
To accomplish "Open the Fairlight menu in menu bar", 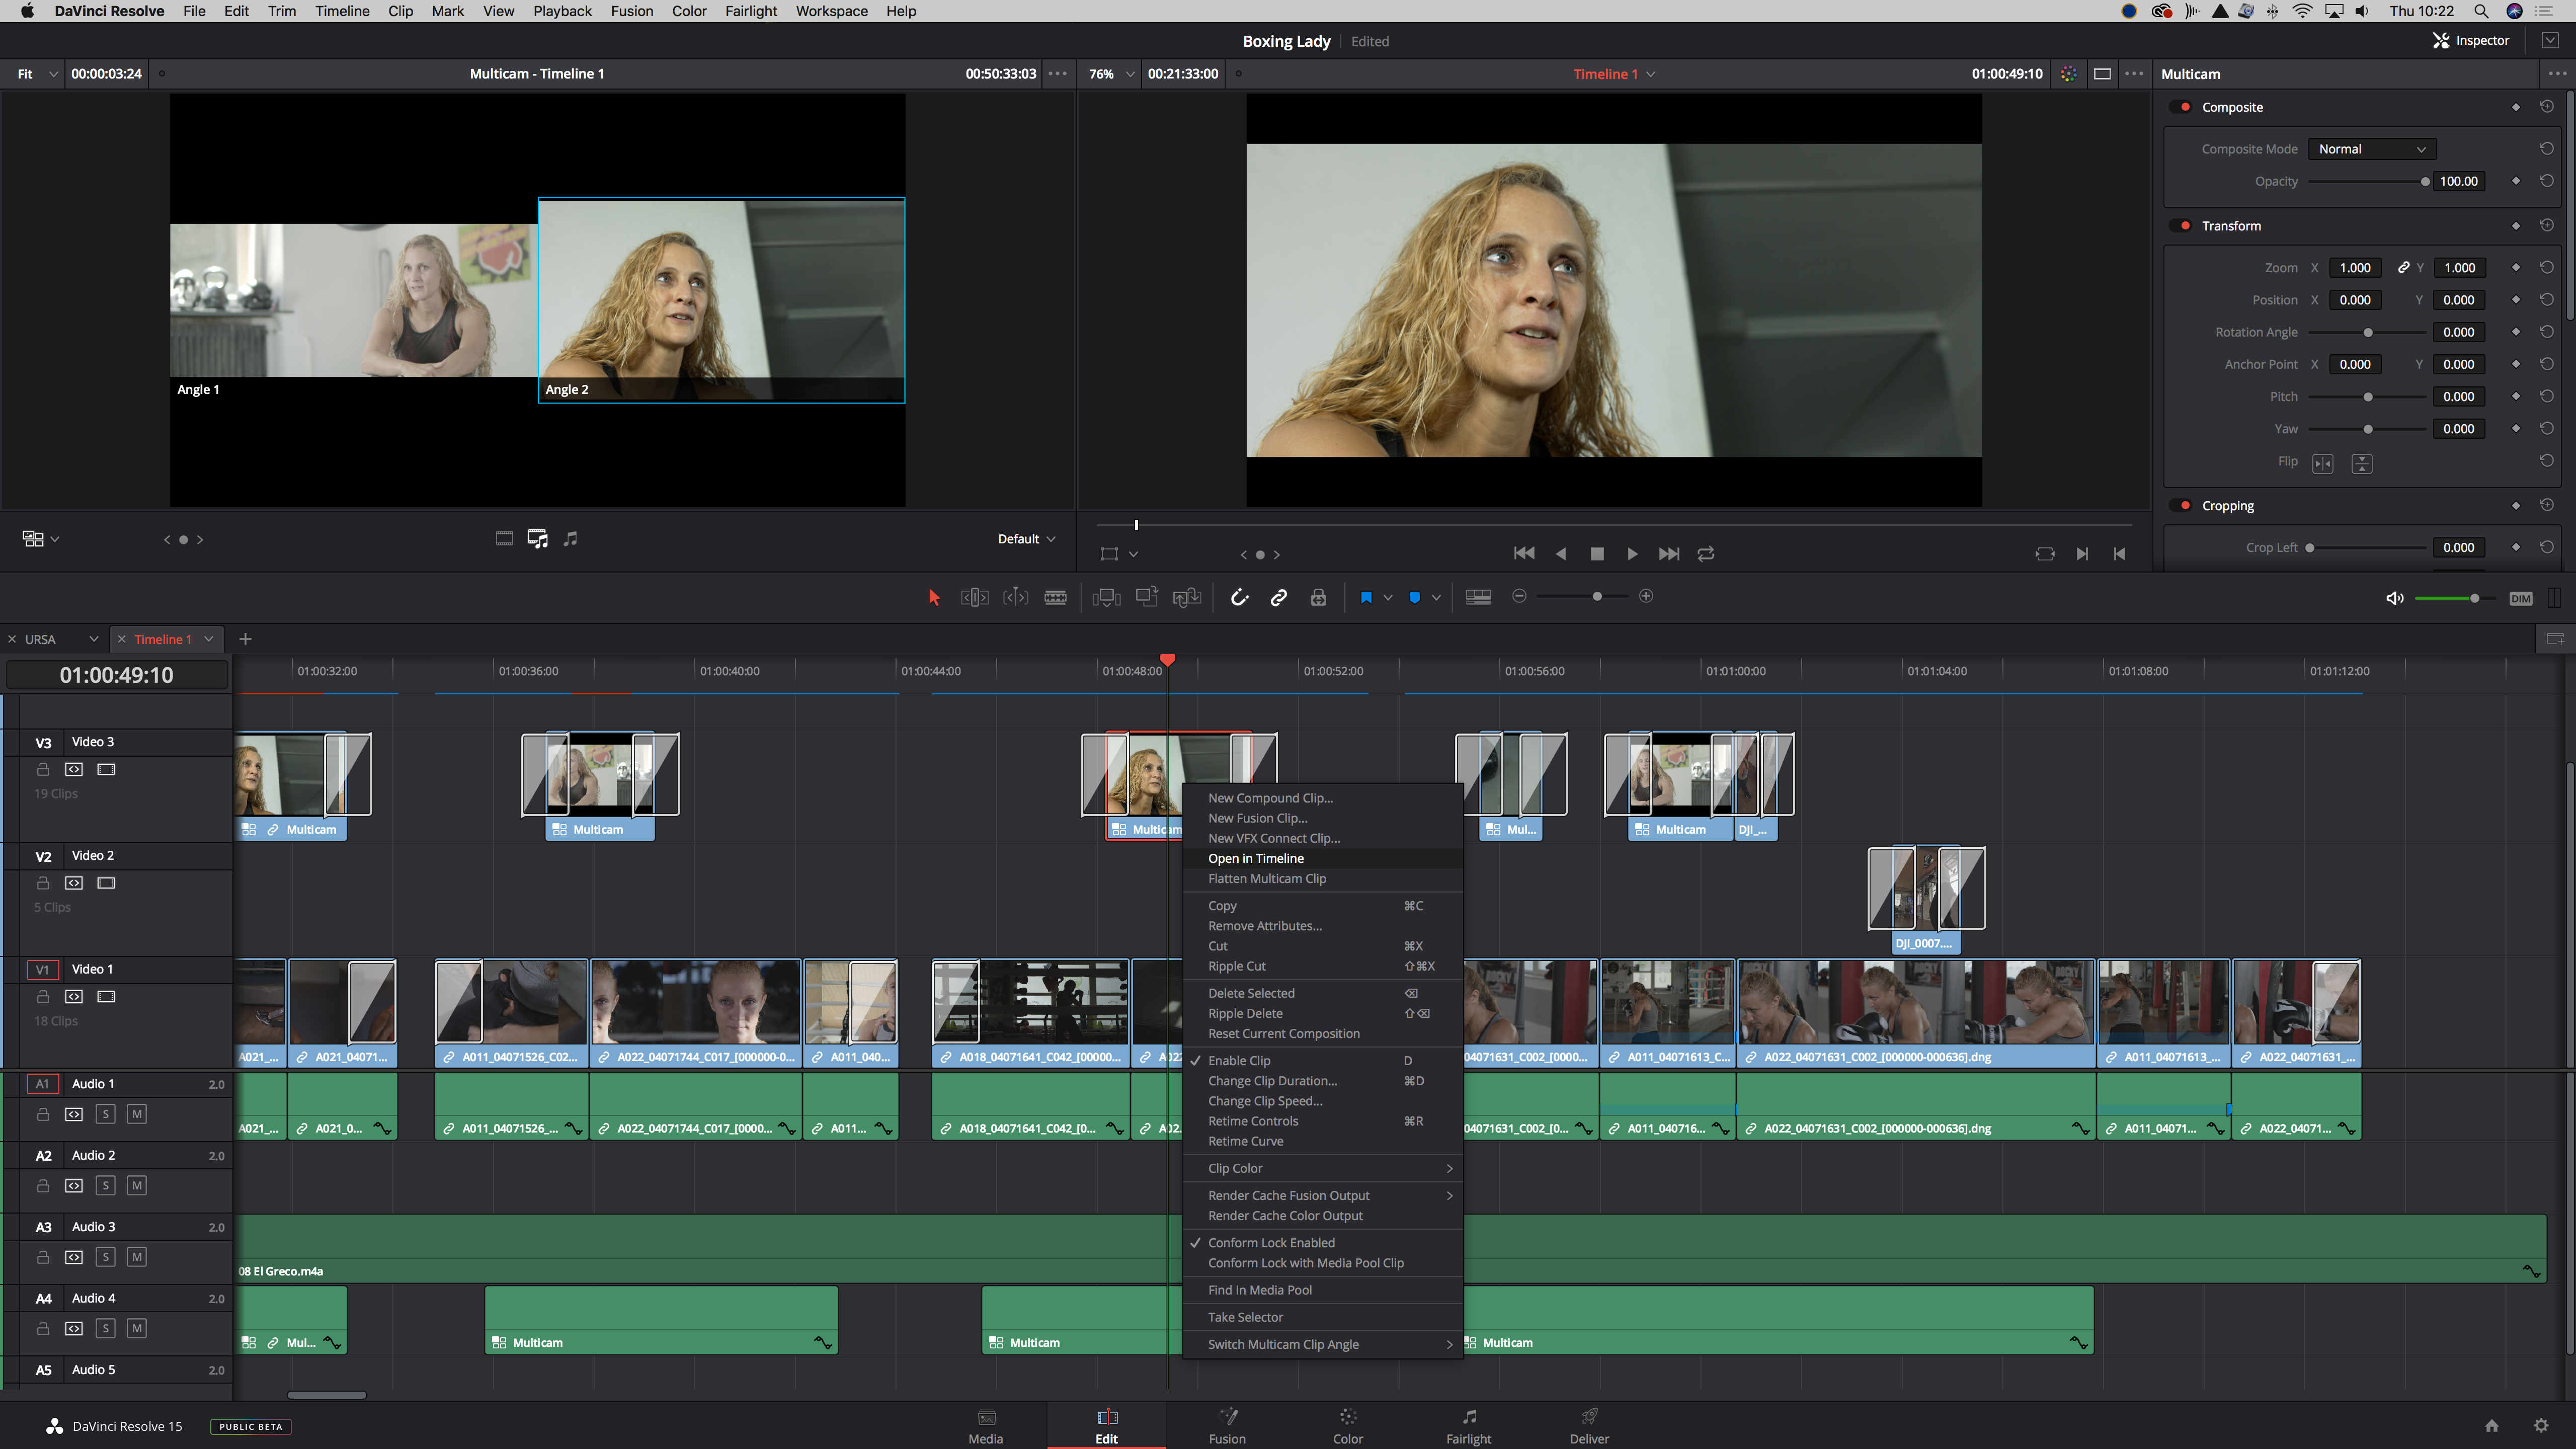I will [750, 11].
